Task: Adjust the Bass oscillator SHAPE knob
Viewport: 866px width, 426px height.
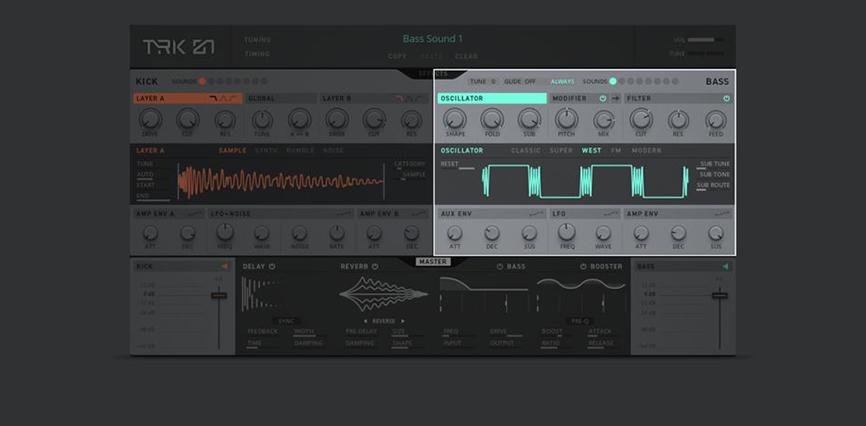Action: click(455, 119)
